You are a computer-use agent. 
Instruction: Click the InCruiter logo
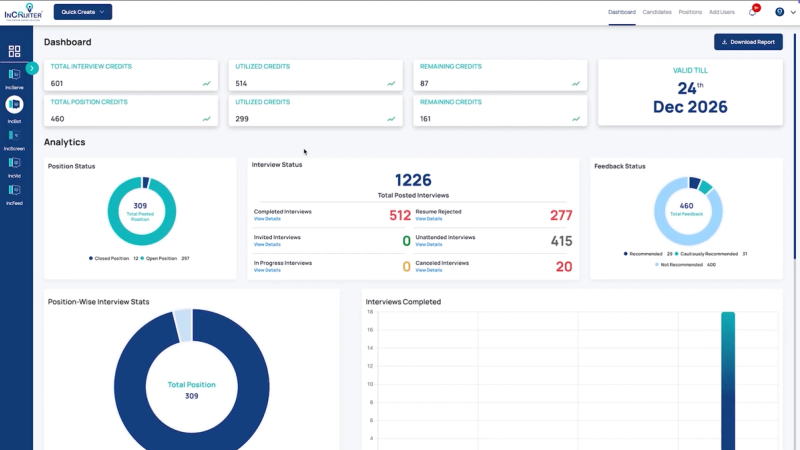coord(23,12)
